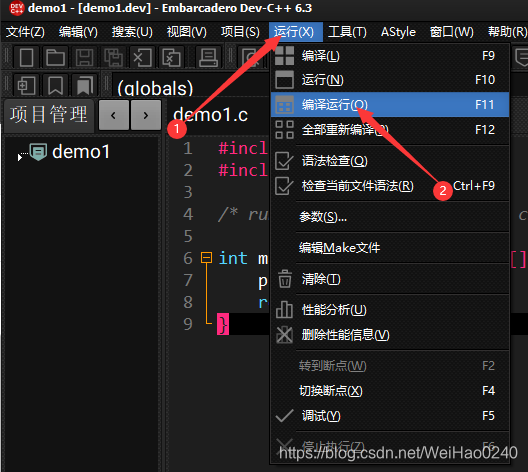Select the 编译(L) compile menu entry
Image resolution: width=528 pixels, height=472 pixels.
pos(390,56)
